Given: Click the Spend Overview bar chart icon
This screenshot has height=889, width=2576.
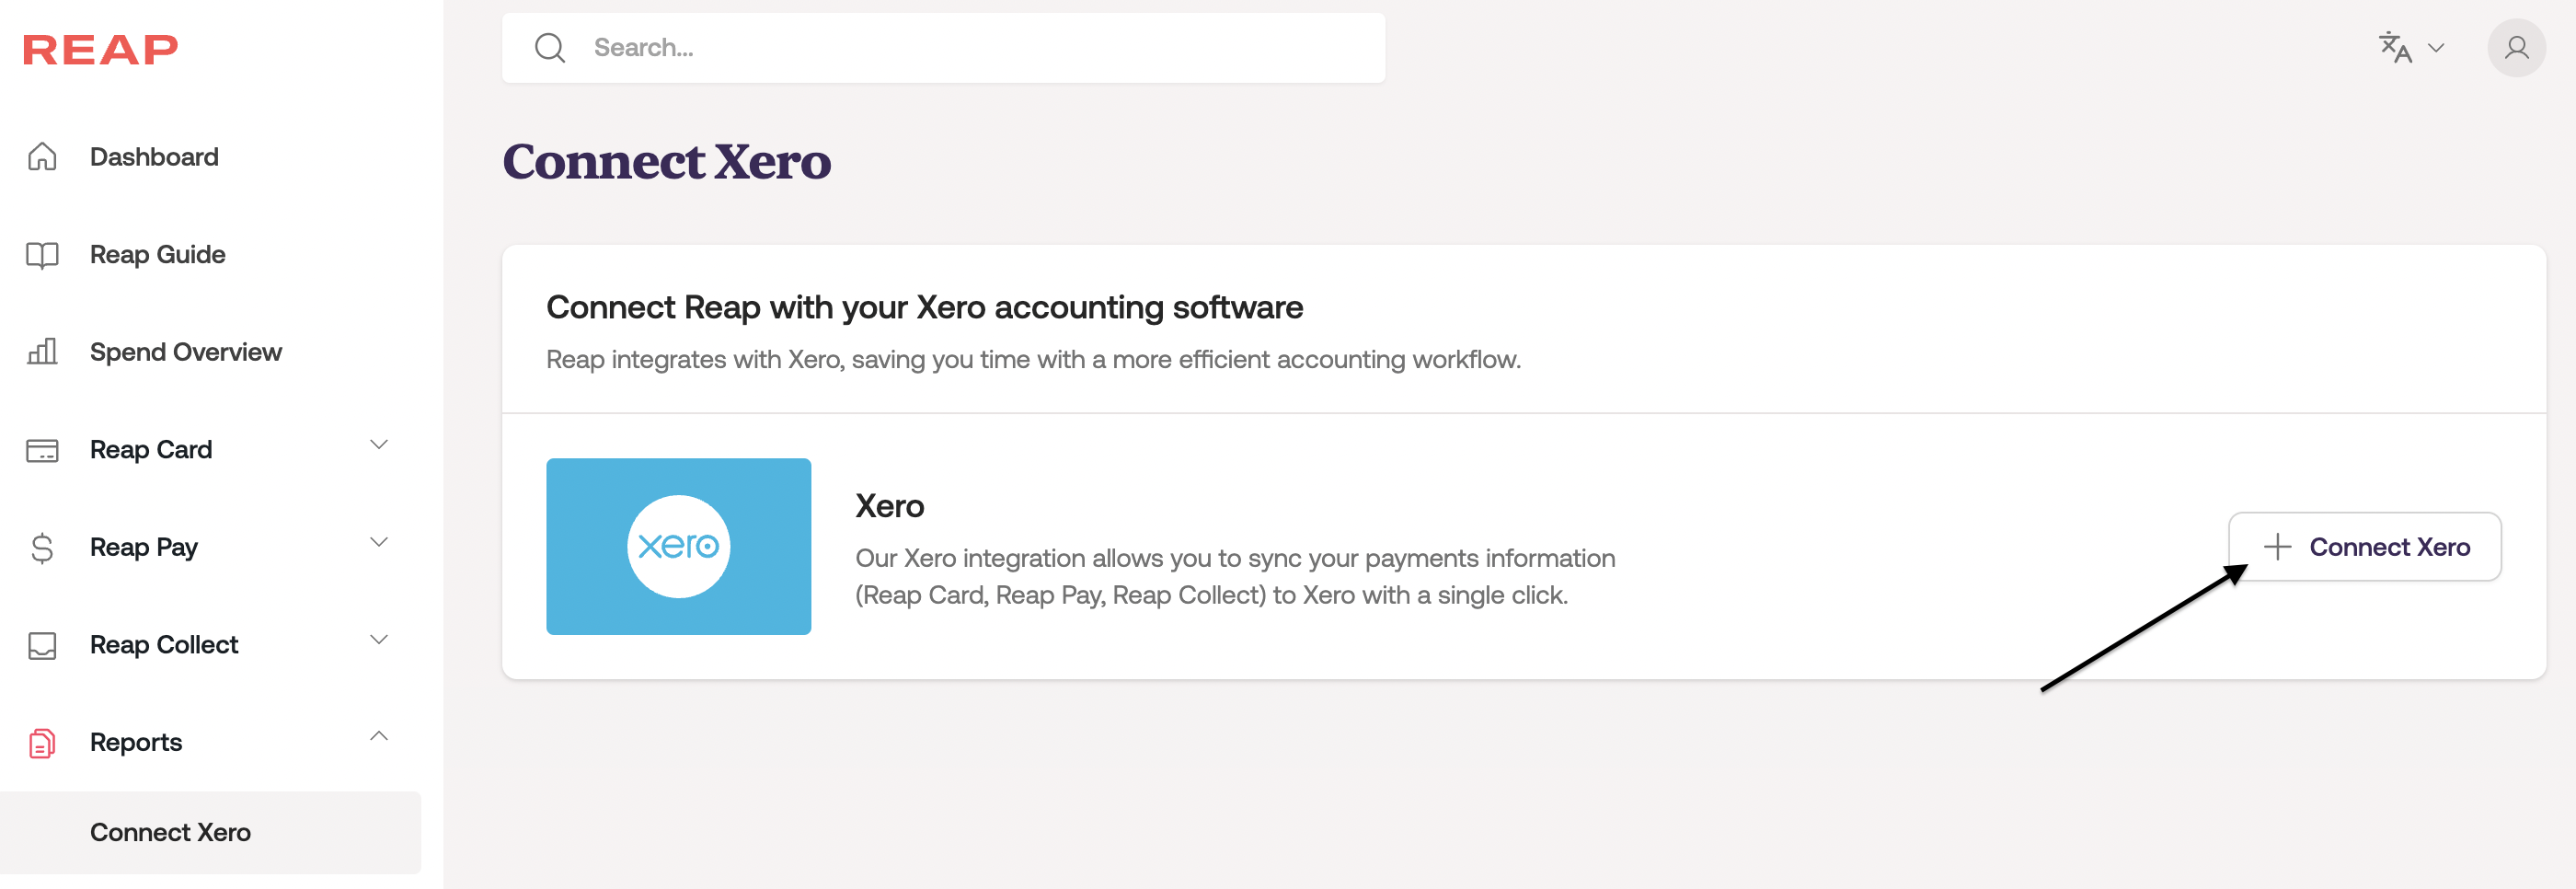Looking at the screenshot, I should tap(42, 352).
